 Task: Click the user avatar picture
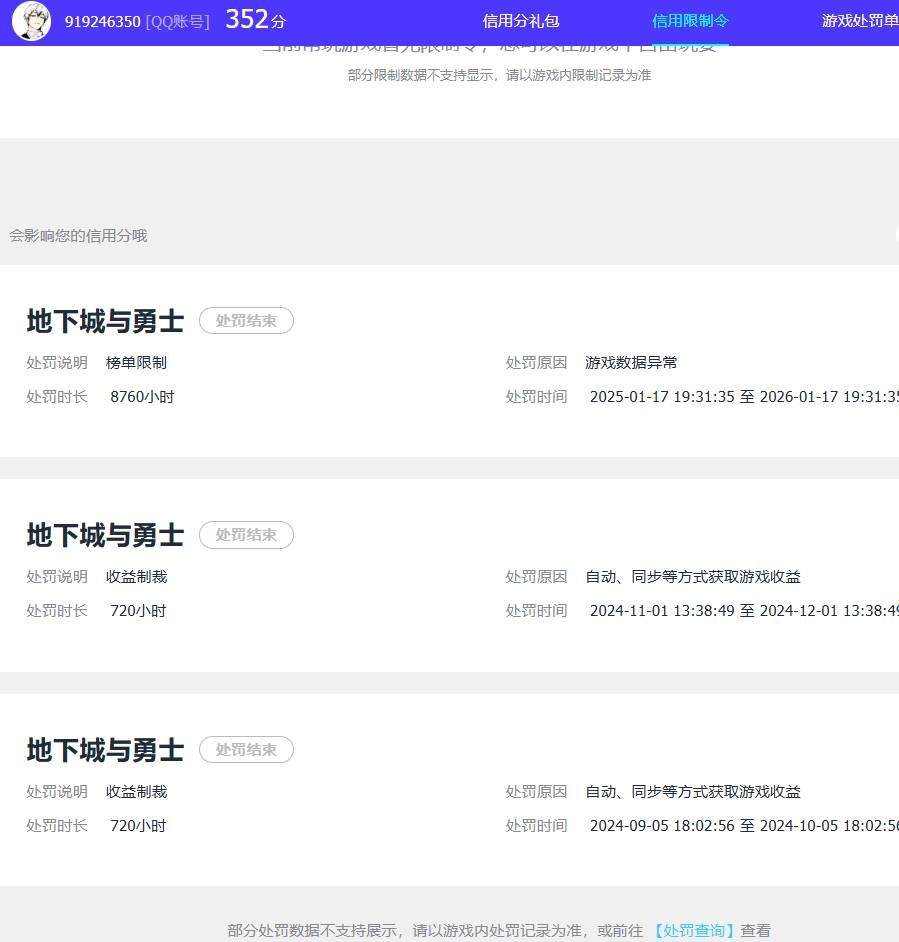pyautogui.click(x=32, y=21)
